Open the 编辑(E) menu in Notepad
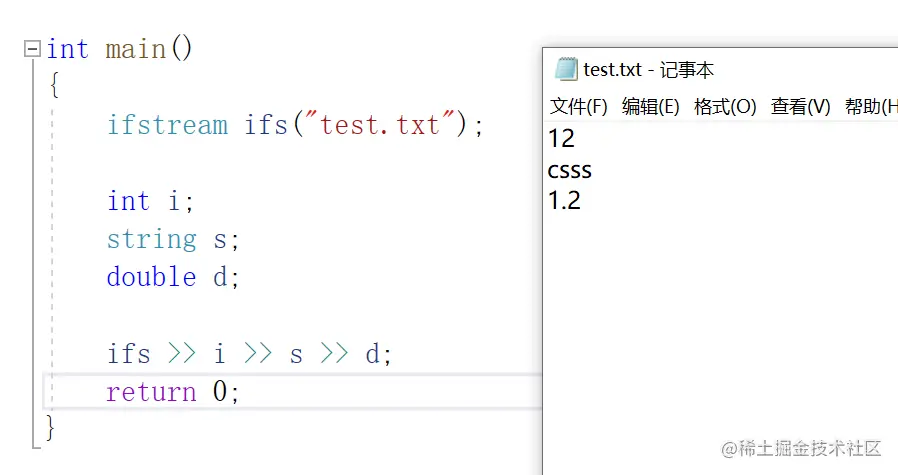Screen dimensions: 898x475 click(651, 107)
